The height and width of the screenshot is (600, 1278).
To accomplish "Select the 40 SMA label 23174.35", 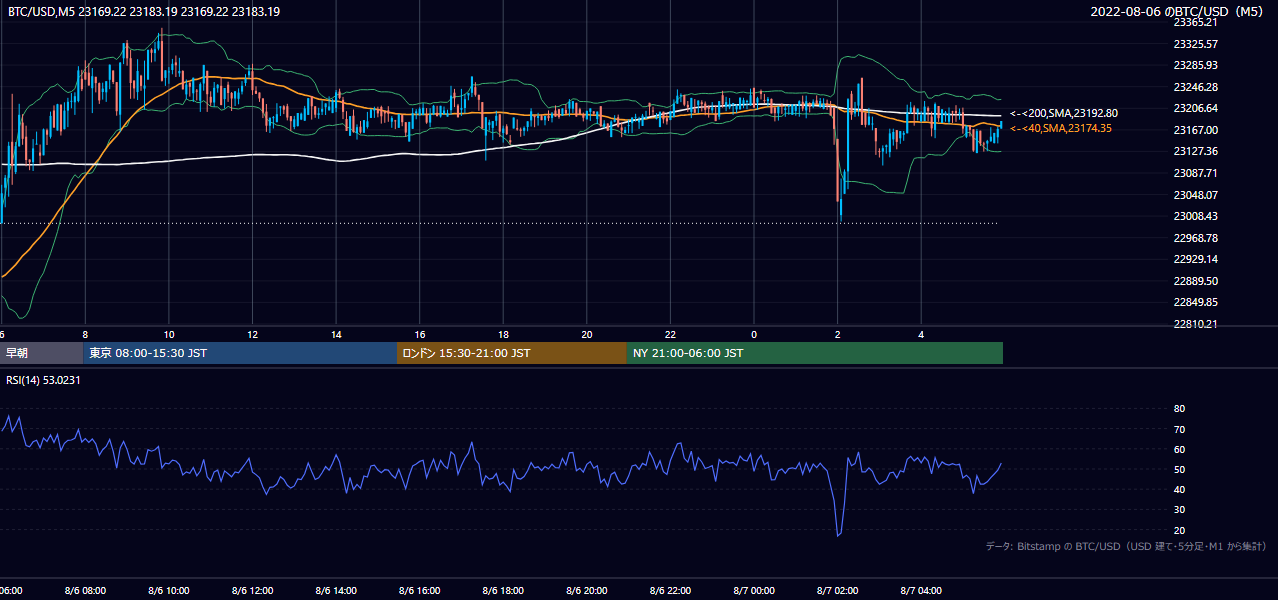I will click(x=1061, y=128).
